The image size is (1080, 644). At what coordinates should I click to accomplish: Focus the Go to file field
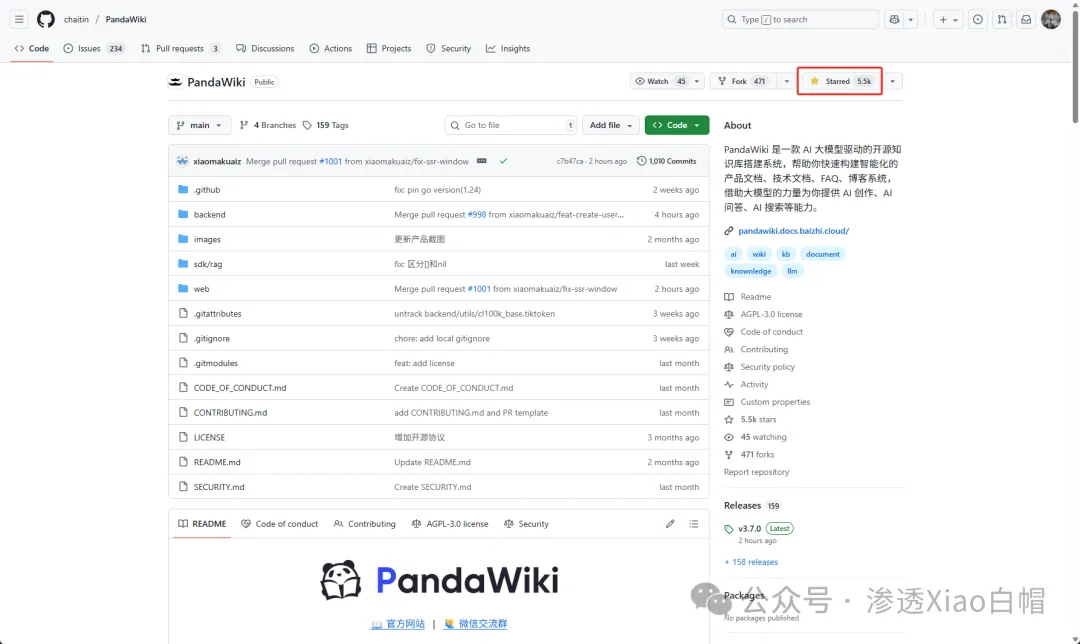point(511,125)
